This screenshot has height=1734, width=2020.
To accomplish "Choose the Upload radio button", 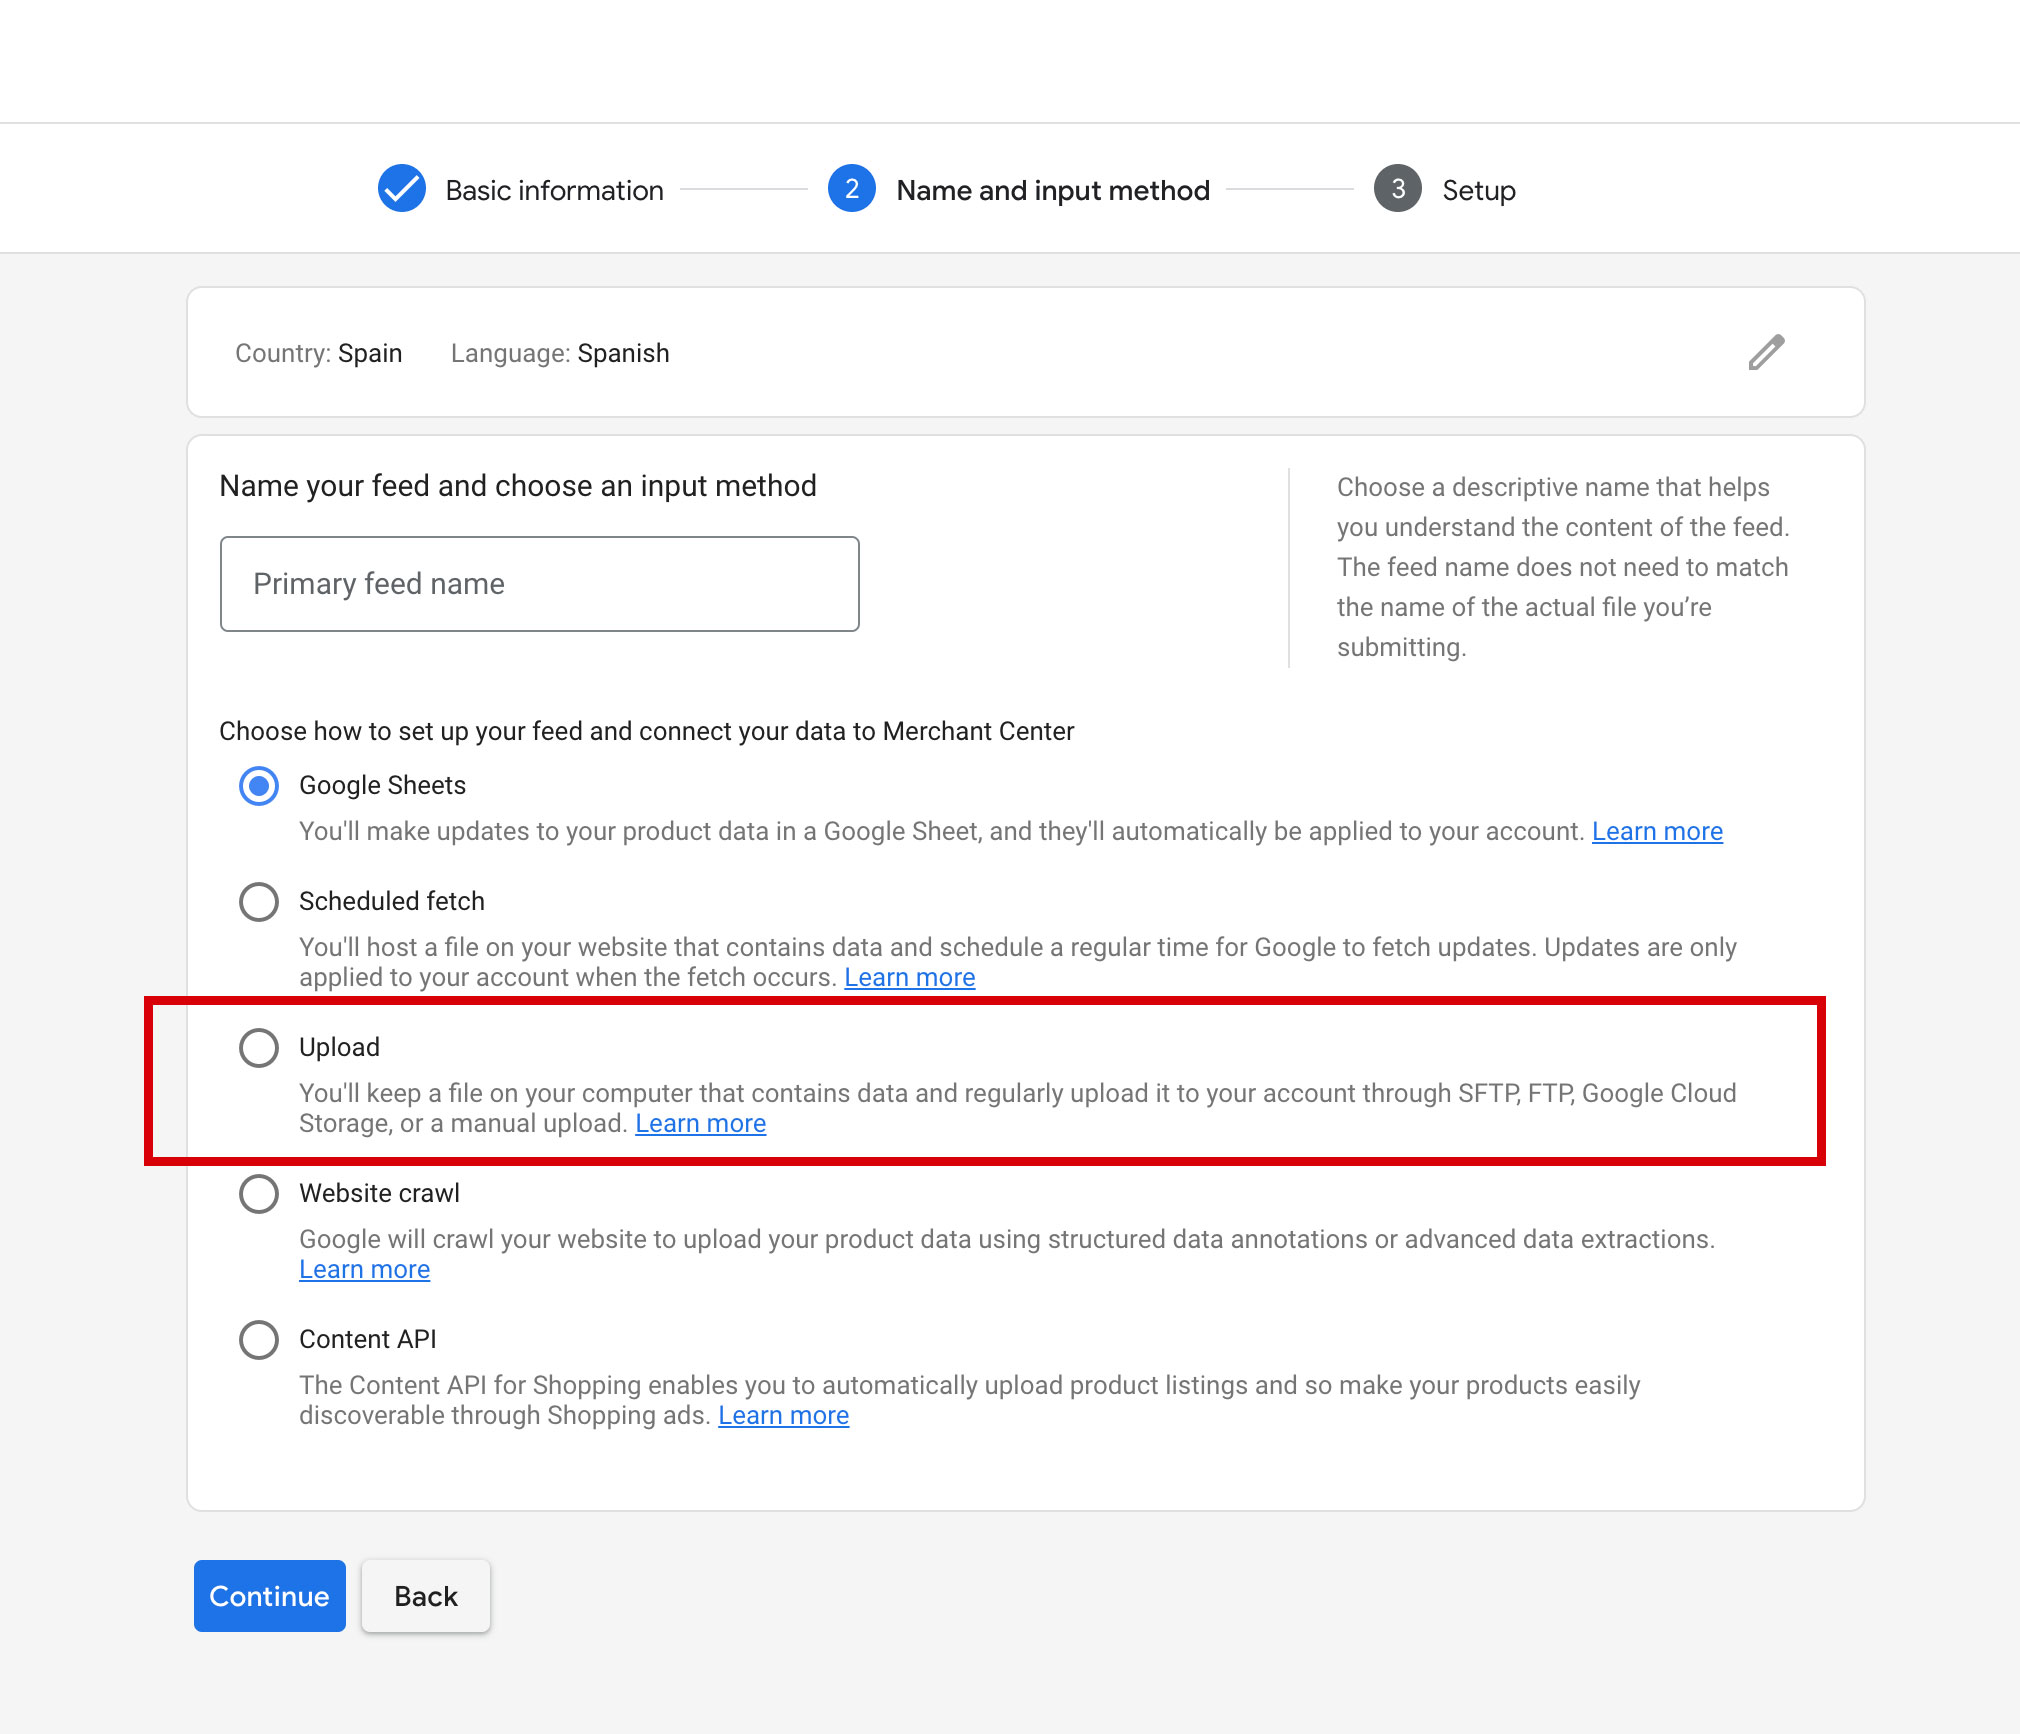I will click(x=259, y=1048).
